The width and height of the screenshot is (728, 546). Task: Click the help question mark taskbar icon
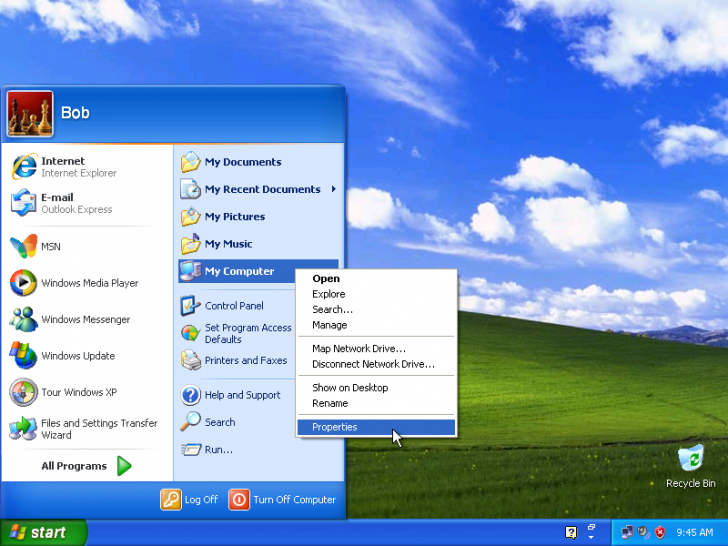click(x=571, y=533)
